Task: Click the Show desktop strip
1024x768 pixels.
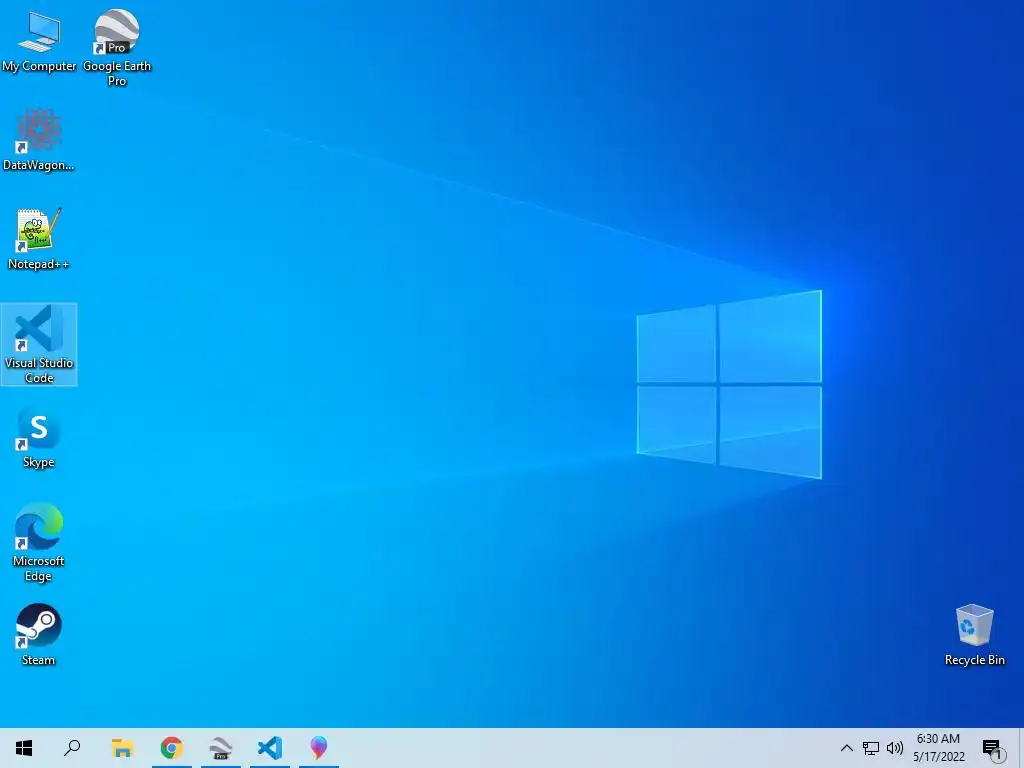Action: pyautogui.click(x=1021, y=748)
